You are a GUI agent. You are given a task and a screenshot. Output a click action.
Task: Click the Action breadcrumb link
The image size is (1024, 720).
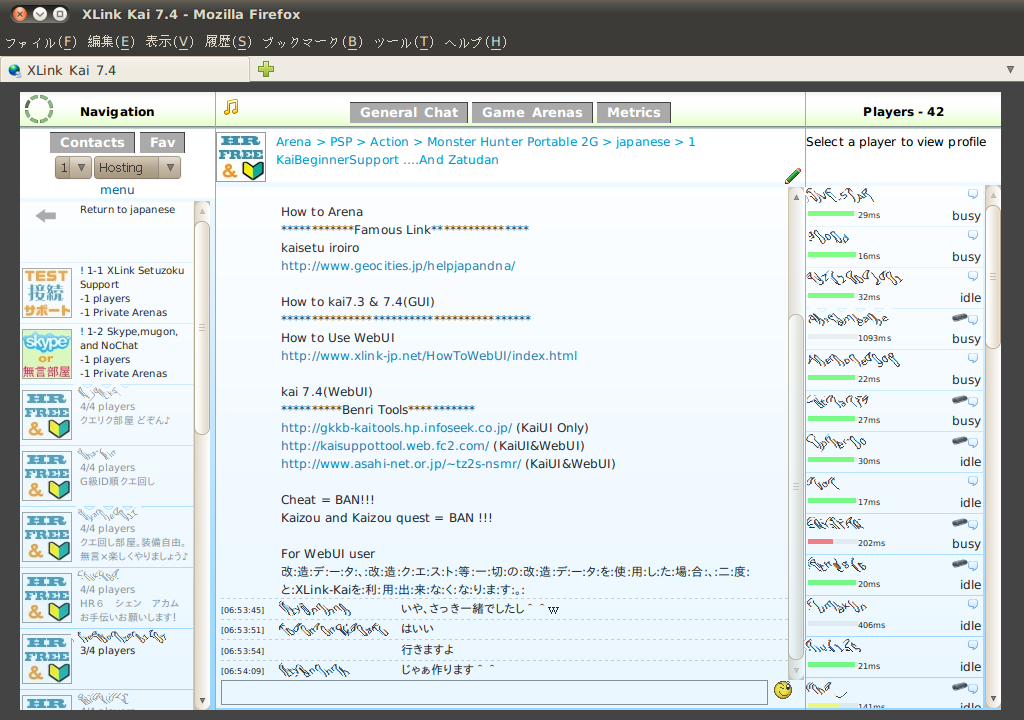389,142
